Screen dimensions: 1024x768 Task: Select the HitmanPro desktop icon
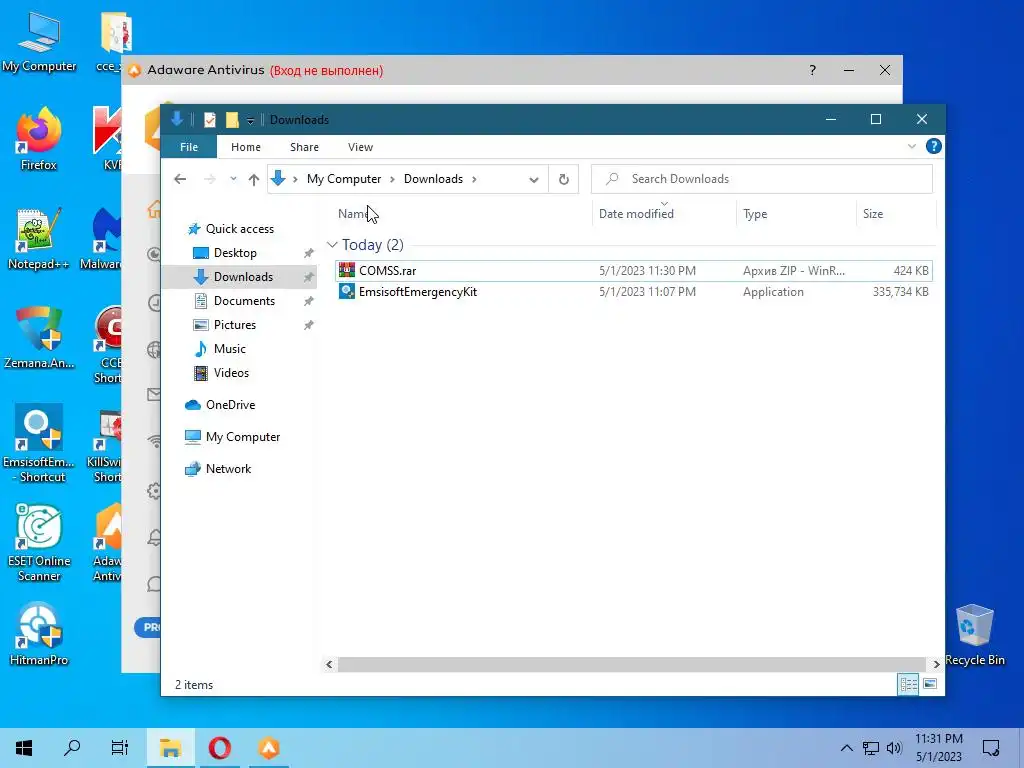[39, 635]
